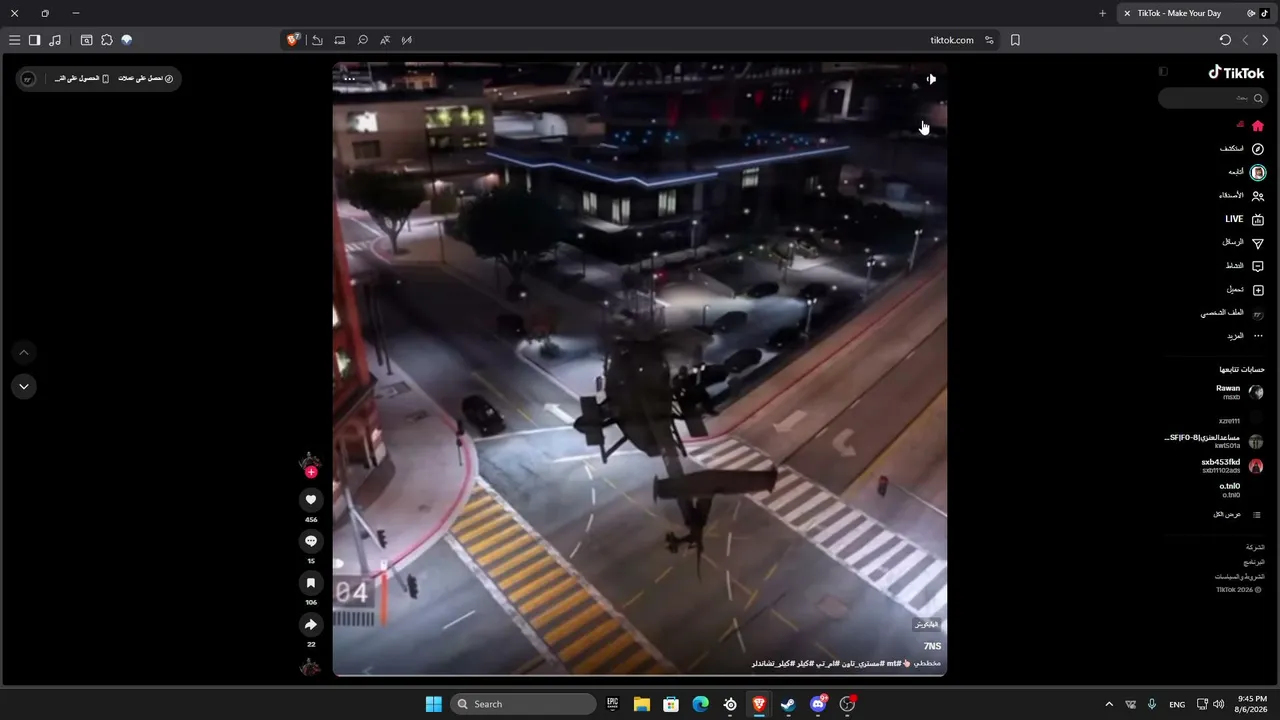Open the Upload plus-square icon
Viewport: 1280px width, 720px height.
pos(1258,290)
